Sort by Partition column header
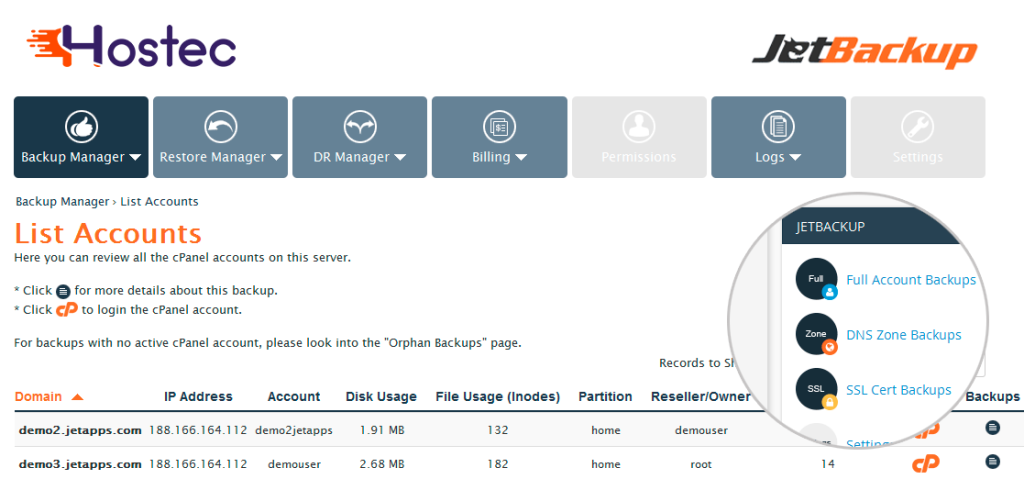The image size is (1024, 479). 605,397
